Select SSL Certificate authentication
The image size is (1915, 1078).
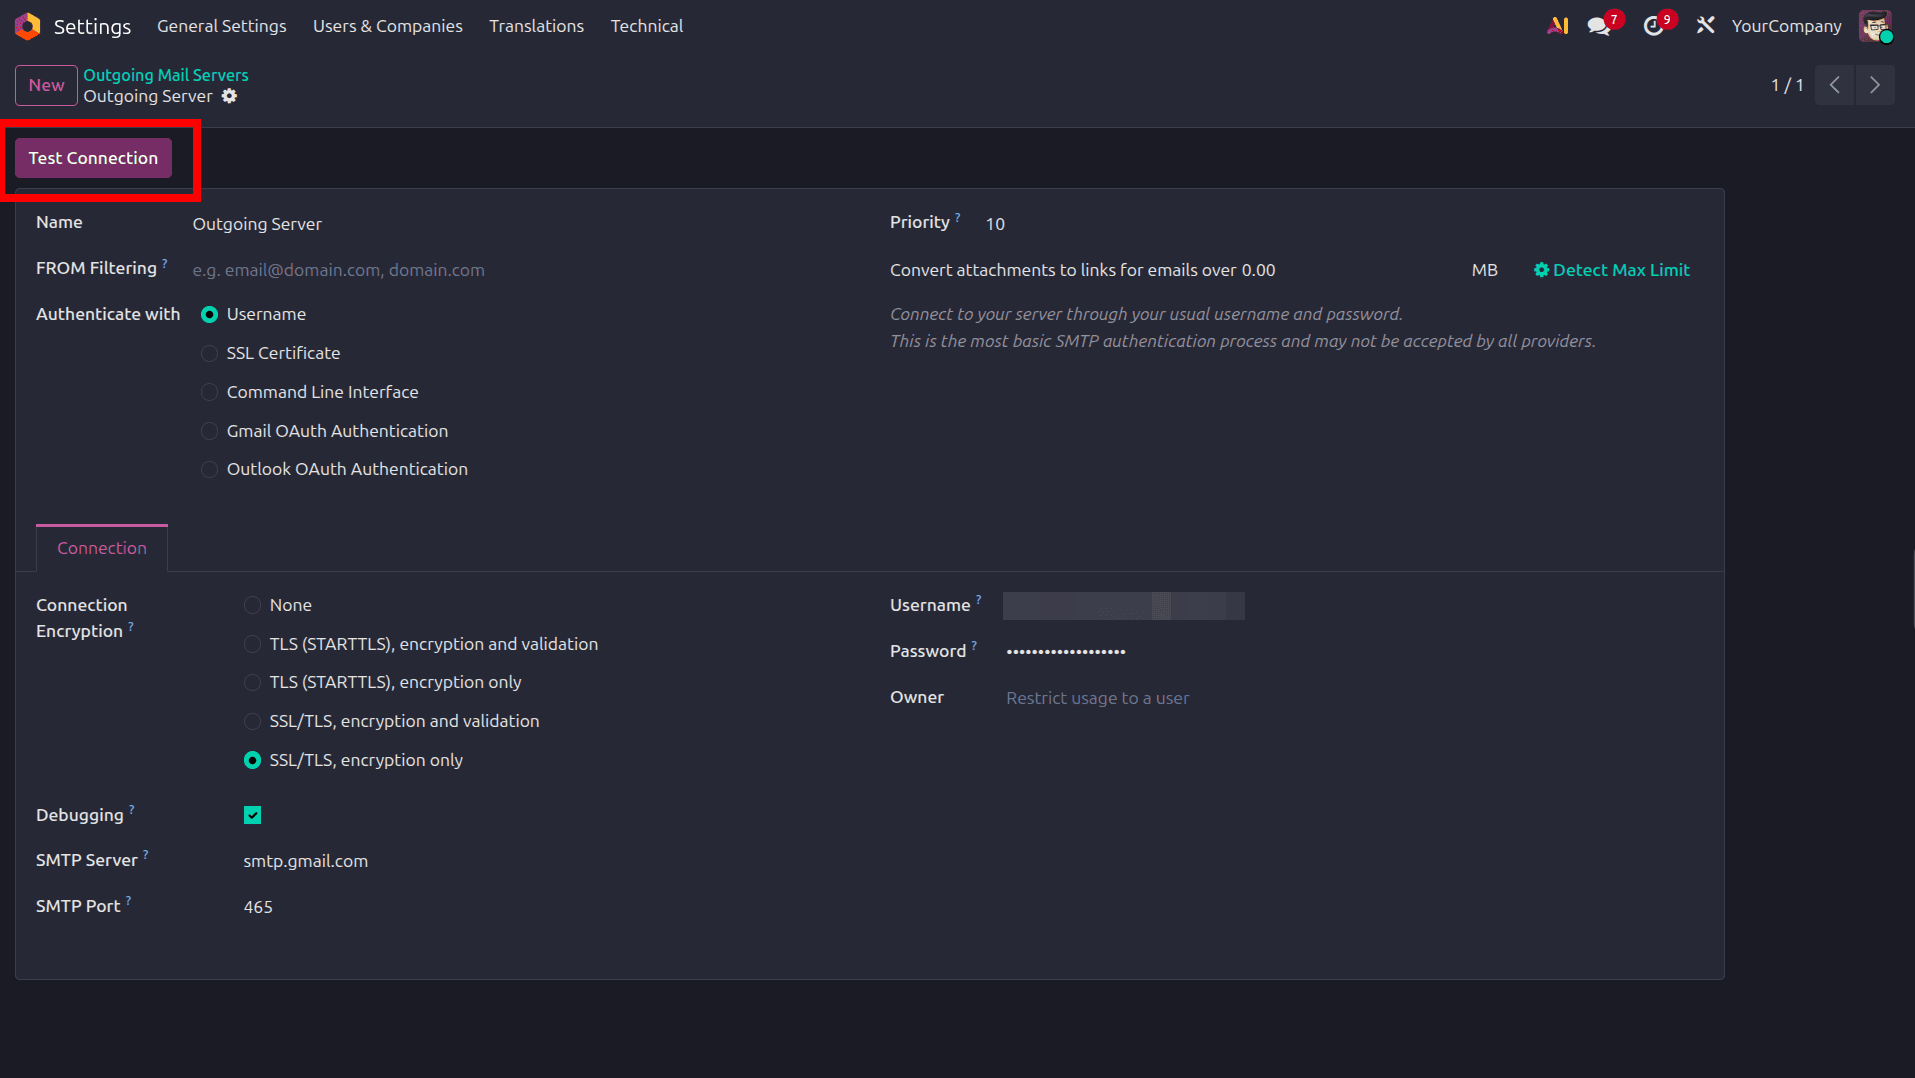pyautogui.click(x=209, y=354)
